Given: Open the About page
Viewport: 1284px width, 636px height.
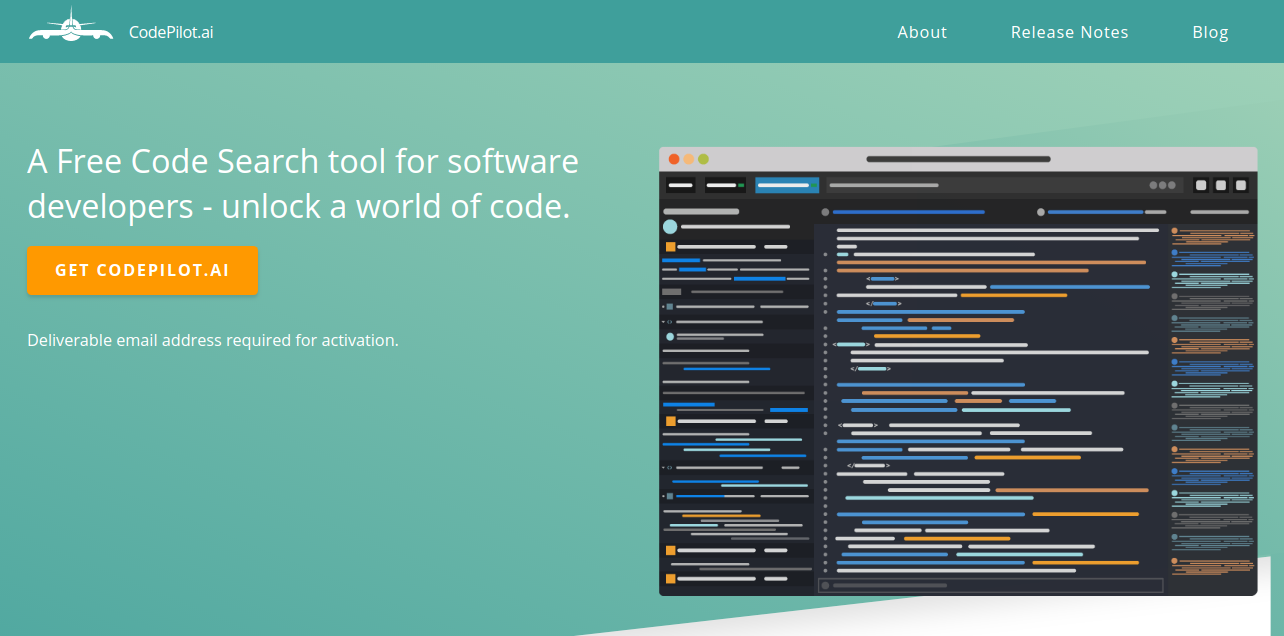Looking at the screenshot, I should [x=922, y=32].
